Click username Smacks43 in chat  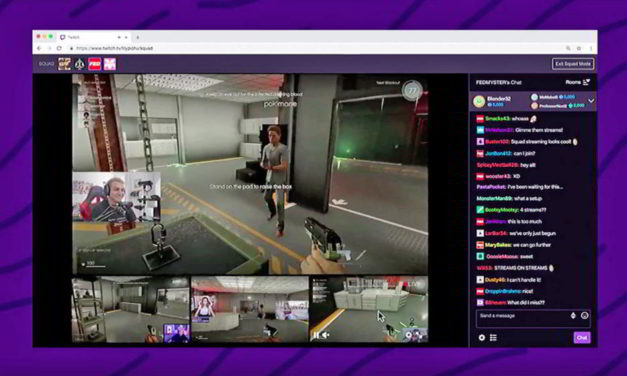click(x=497, y=119)
